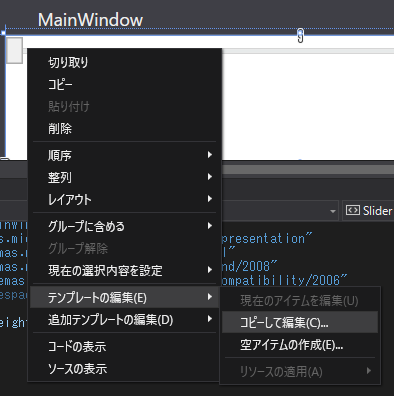Open 追加テンプレートの編集(D) submenu
The width and height of the screenshot is (394, 396).
(125, 320)
